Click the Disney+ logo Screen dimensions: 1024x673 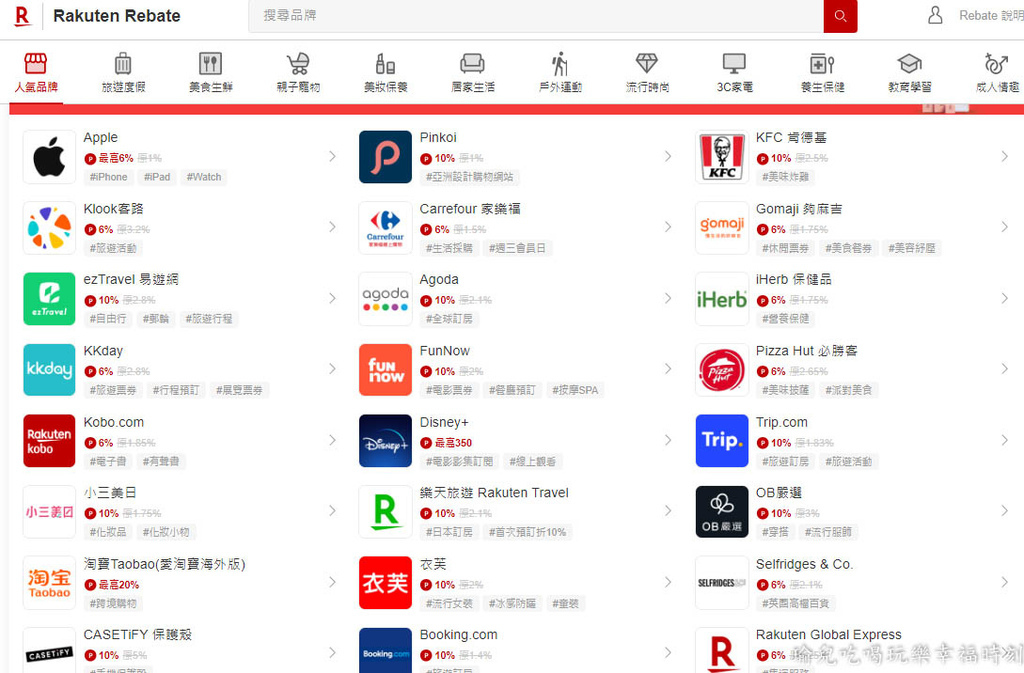tap(385, 441)
